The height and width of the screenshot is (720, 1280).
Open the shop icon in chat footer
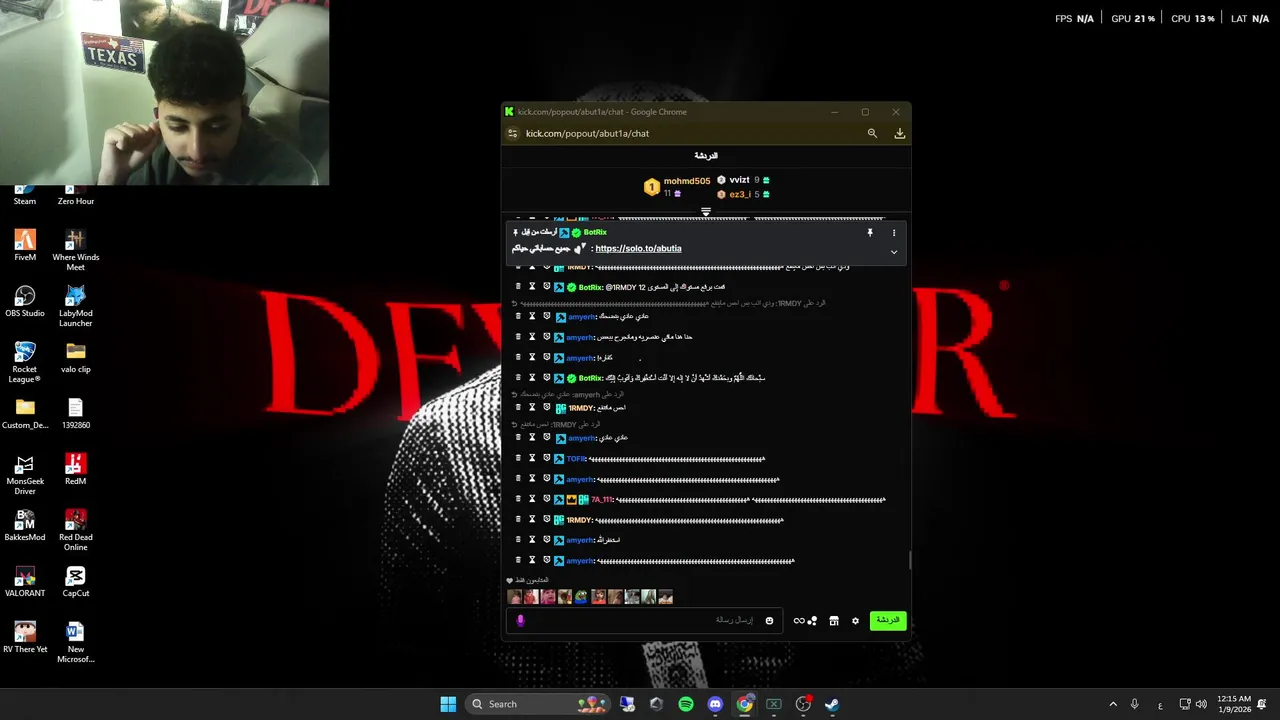point(833,620)
